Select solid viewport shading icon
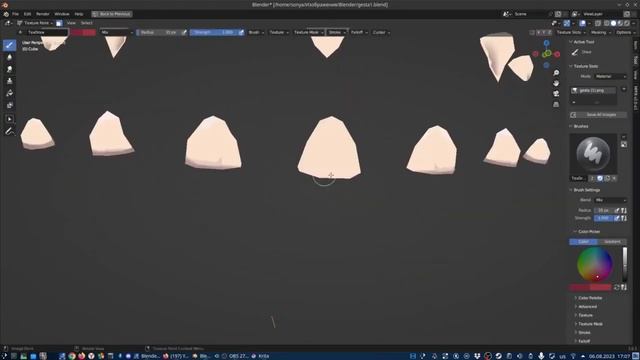The width and height of the screenshot is (640, 360). tap(613, 23)
